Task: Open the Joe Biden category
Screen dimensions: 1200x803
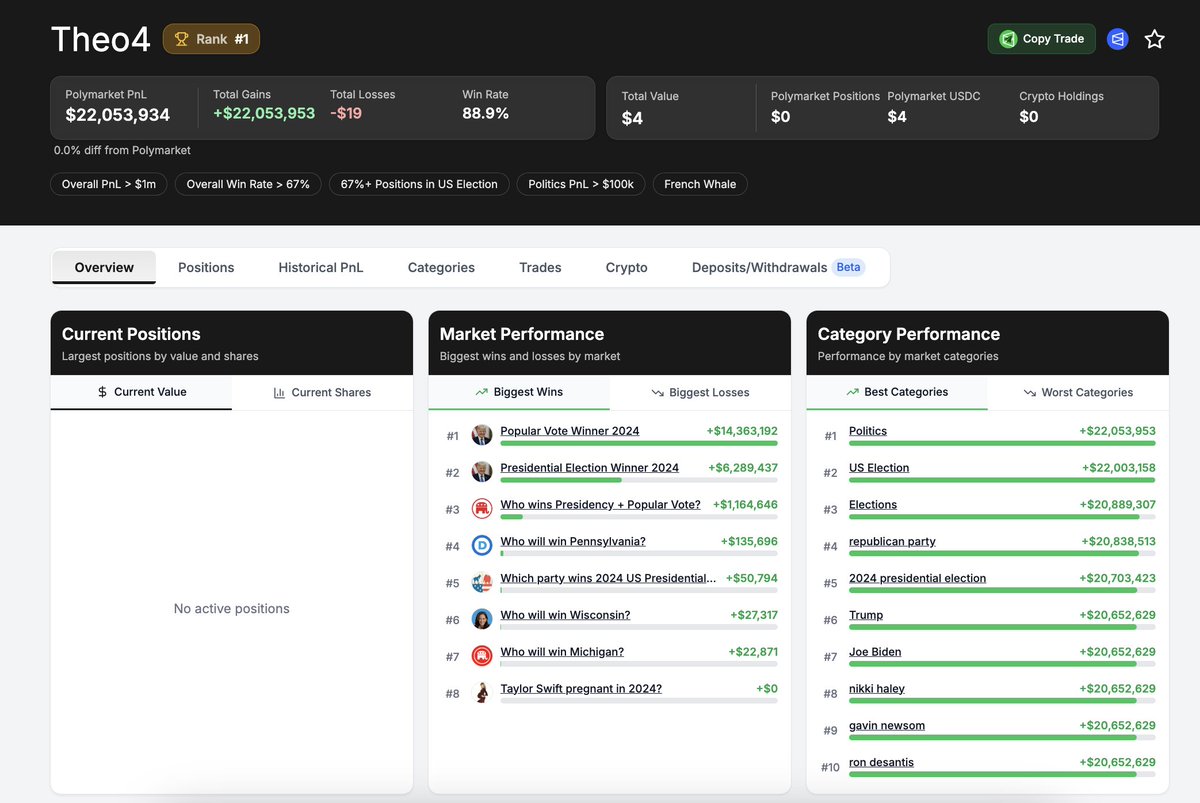Action: click(x=875, y=652)
